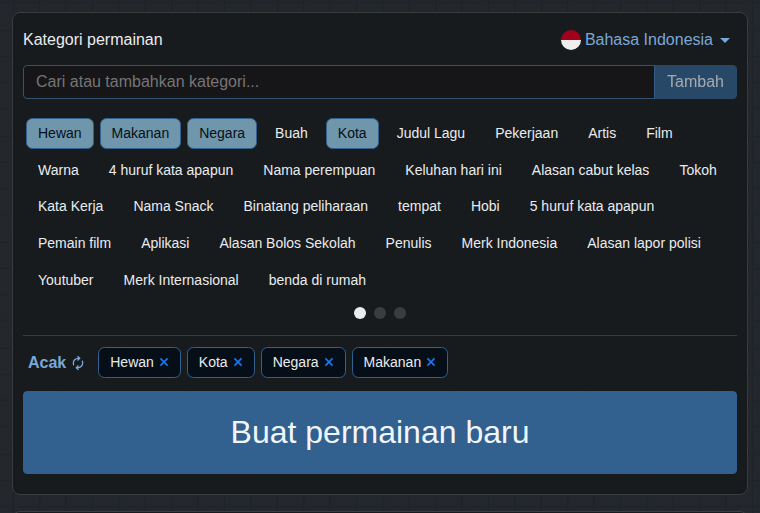
Task: Select the Aplikasi category
Action: [x=165, y=243]
